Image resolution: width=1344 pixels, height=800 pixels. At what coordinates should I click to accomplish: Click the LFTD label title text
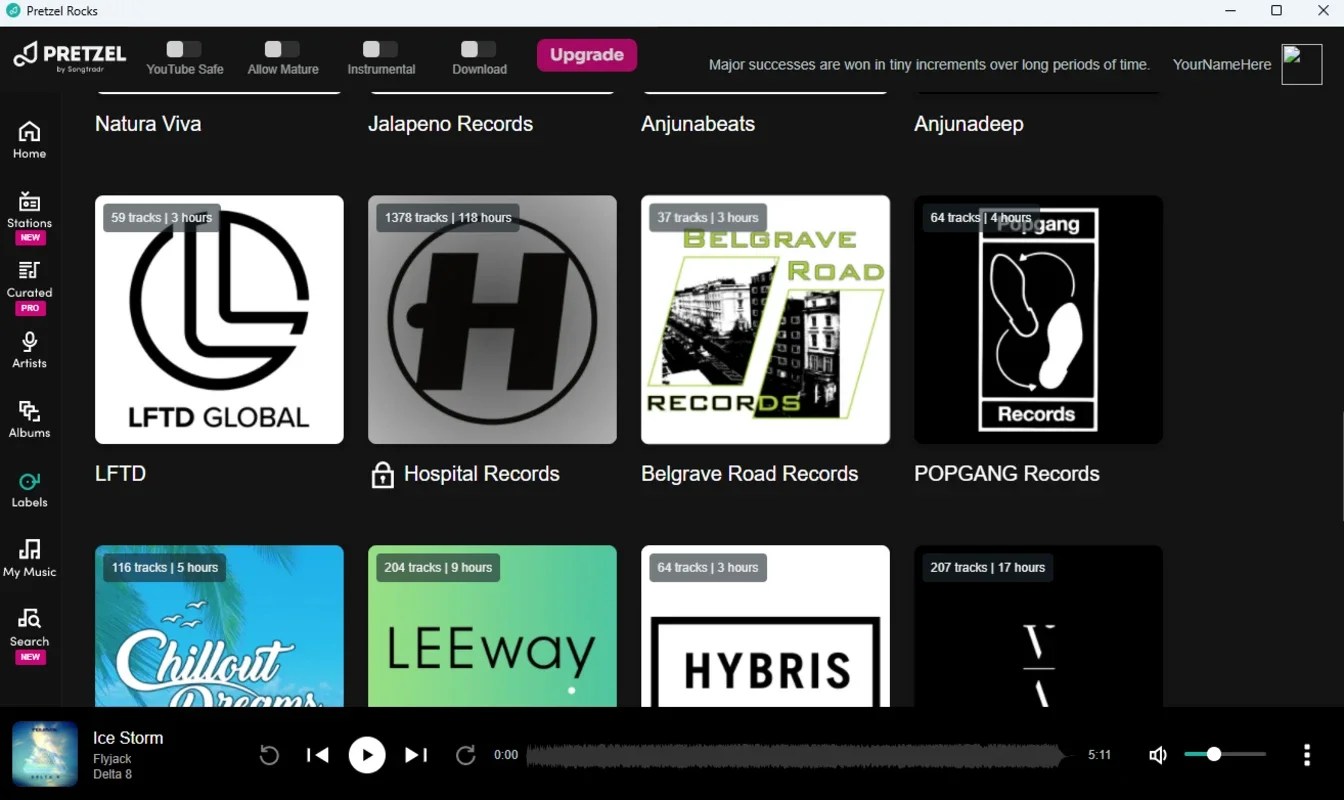click(120, 474)
